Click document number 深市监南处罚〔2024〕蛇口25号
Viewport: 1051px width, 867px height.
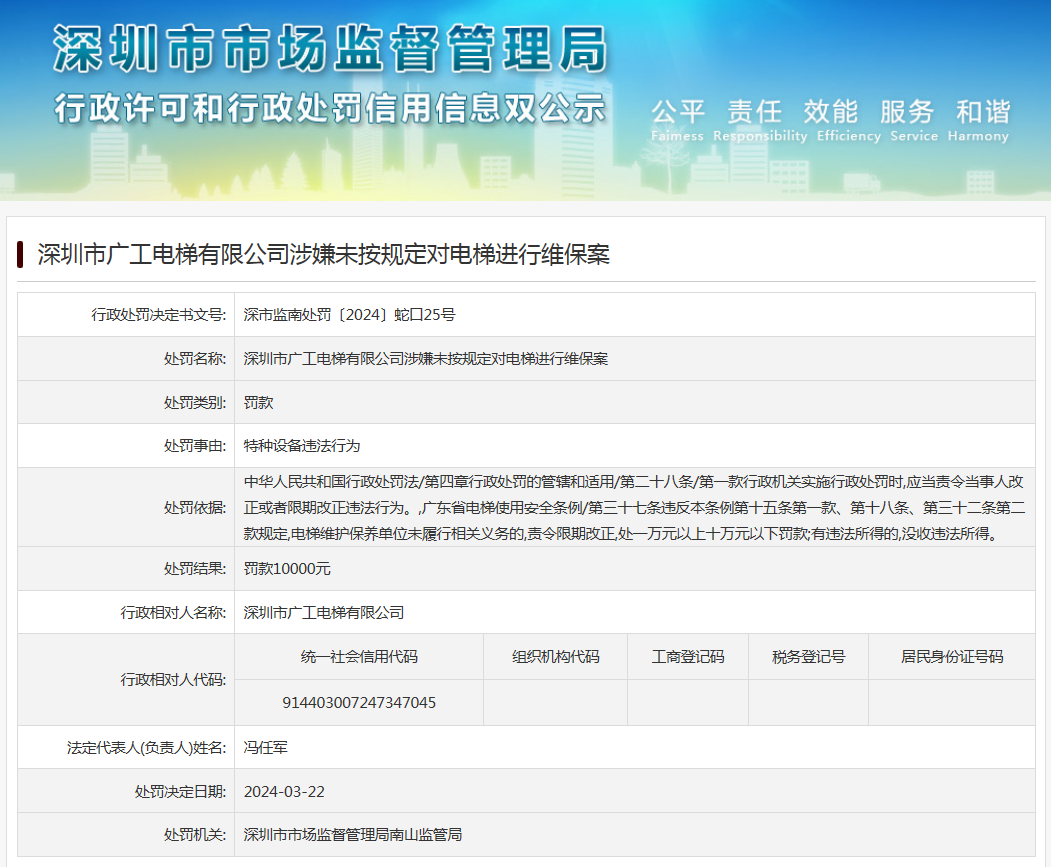(x=349, y=314)
